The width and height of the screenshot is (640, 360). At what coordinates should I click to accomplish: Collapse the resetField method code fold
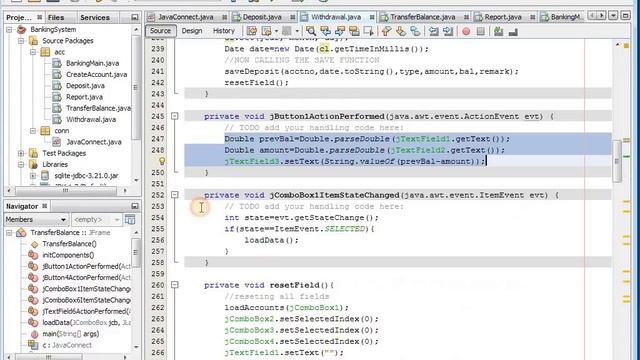[175, 285]
